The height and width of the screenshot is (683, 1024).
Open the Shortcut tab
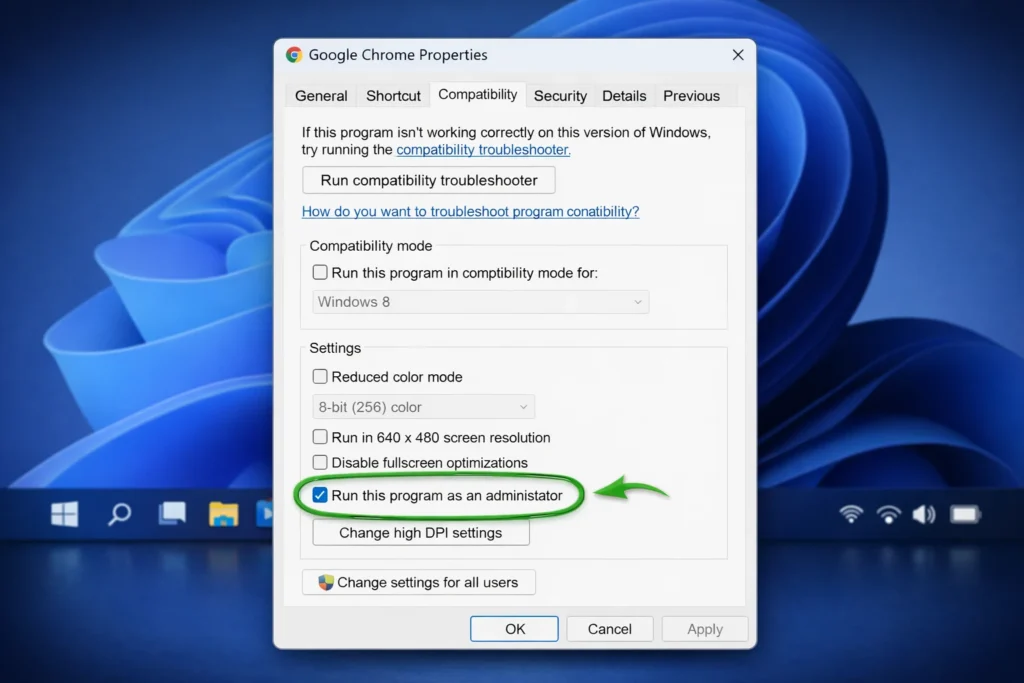tap(393, 96)
